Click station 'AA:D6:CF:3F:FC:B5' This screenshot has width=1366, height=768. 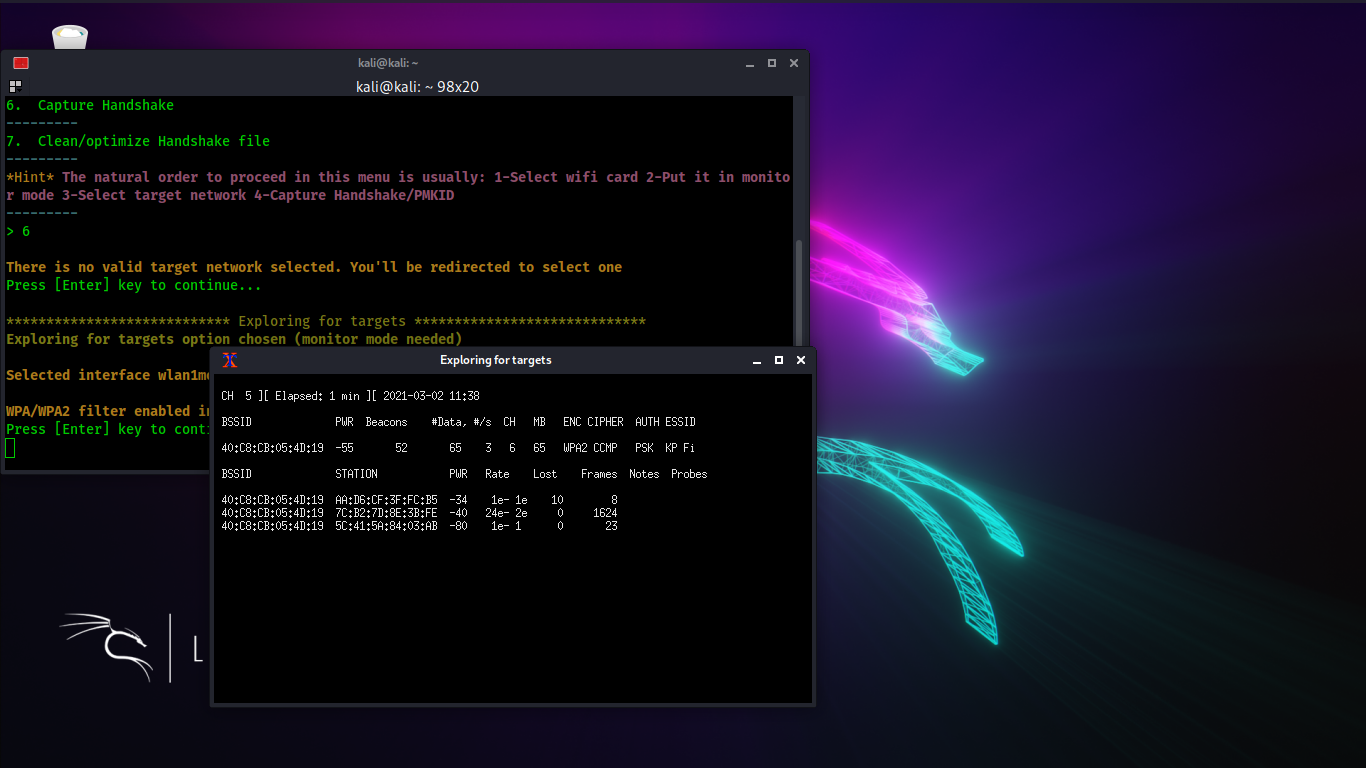[386, 500]
